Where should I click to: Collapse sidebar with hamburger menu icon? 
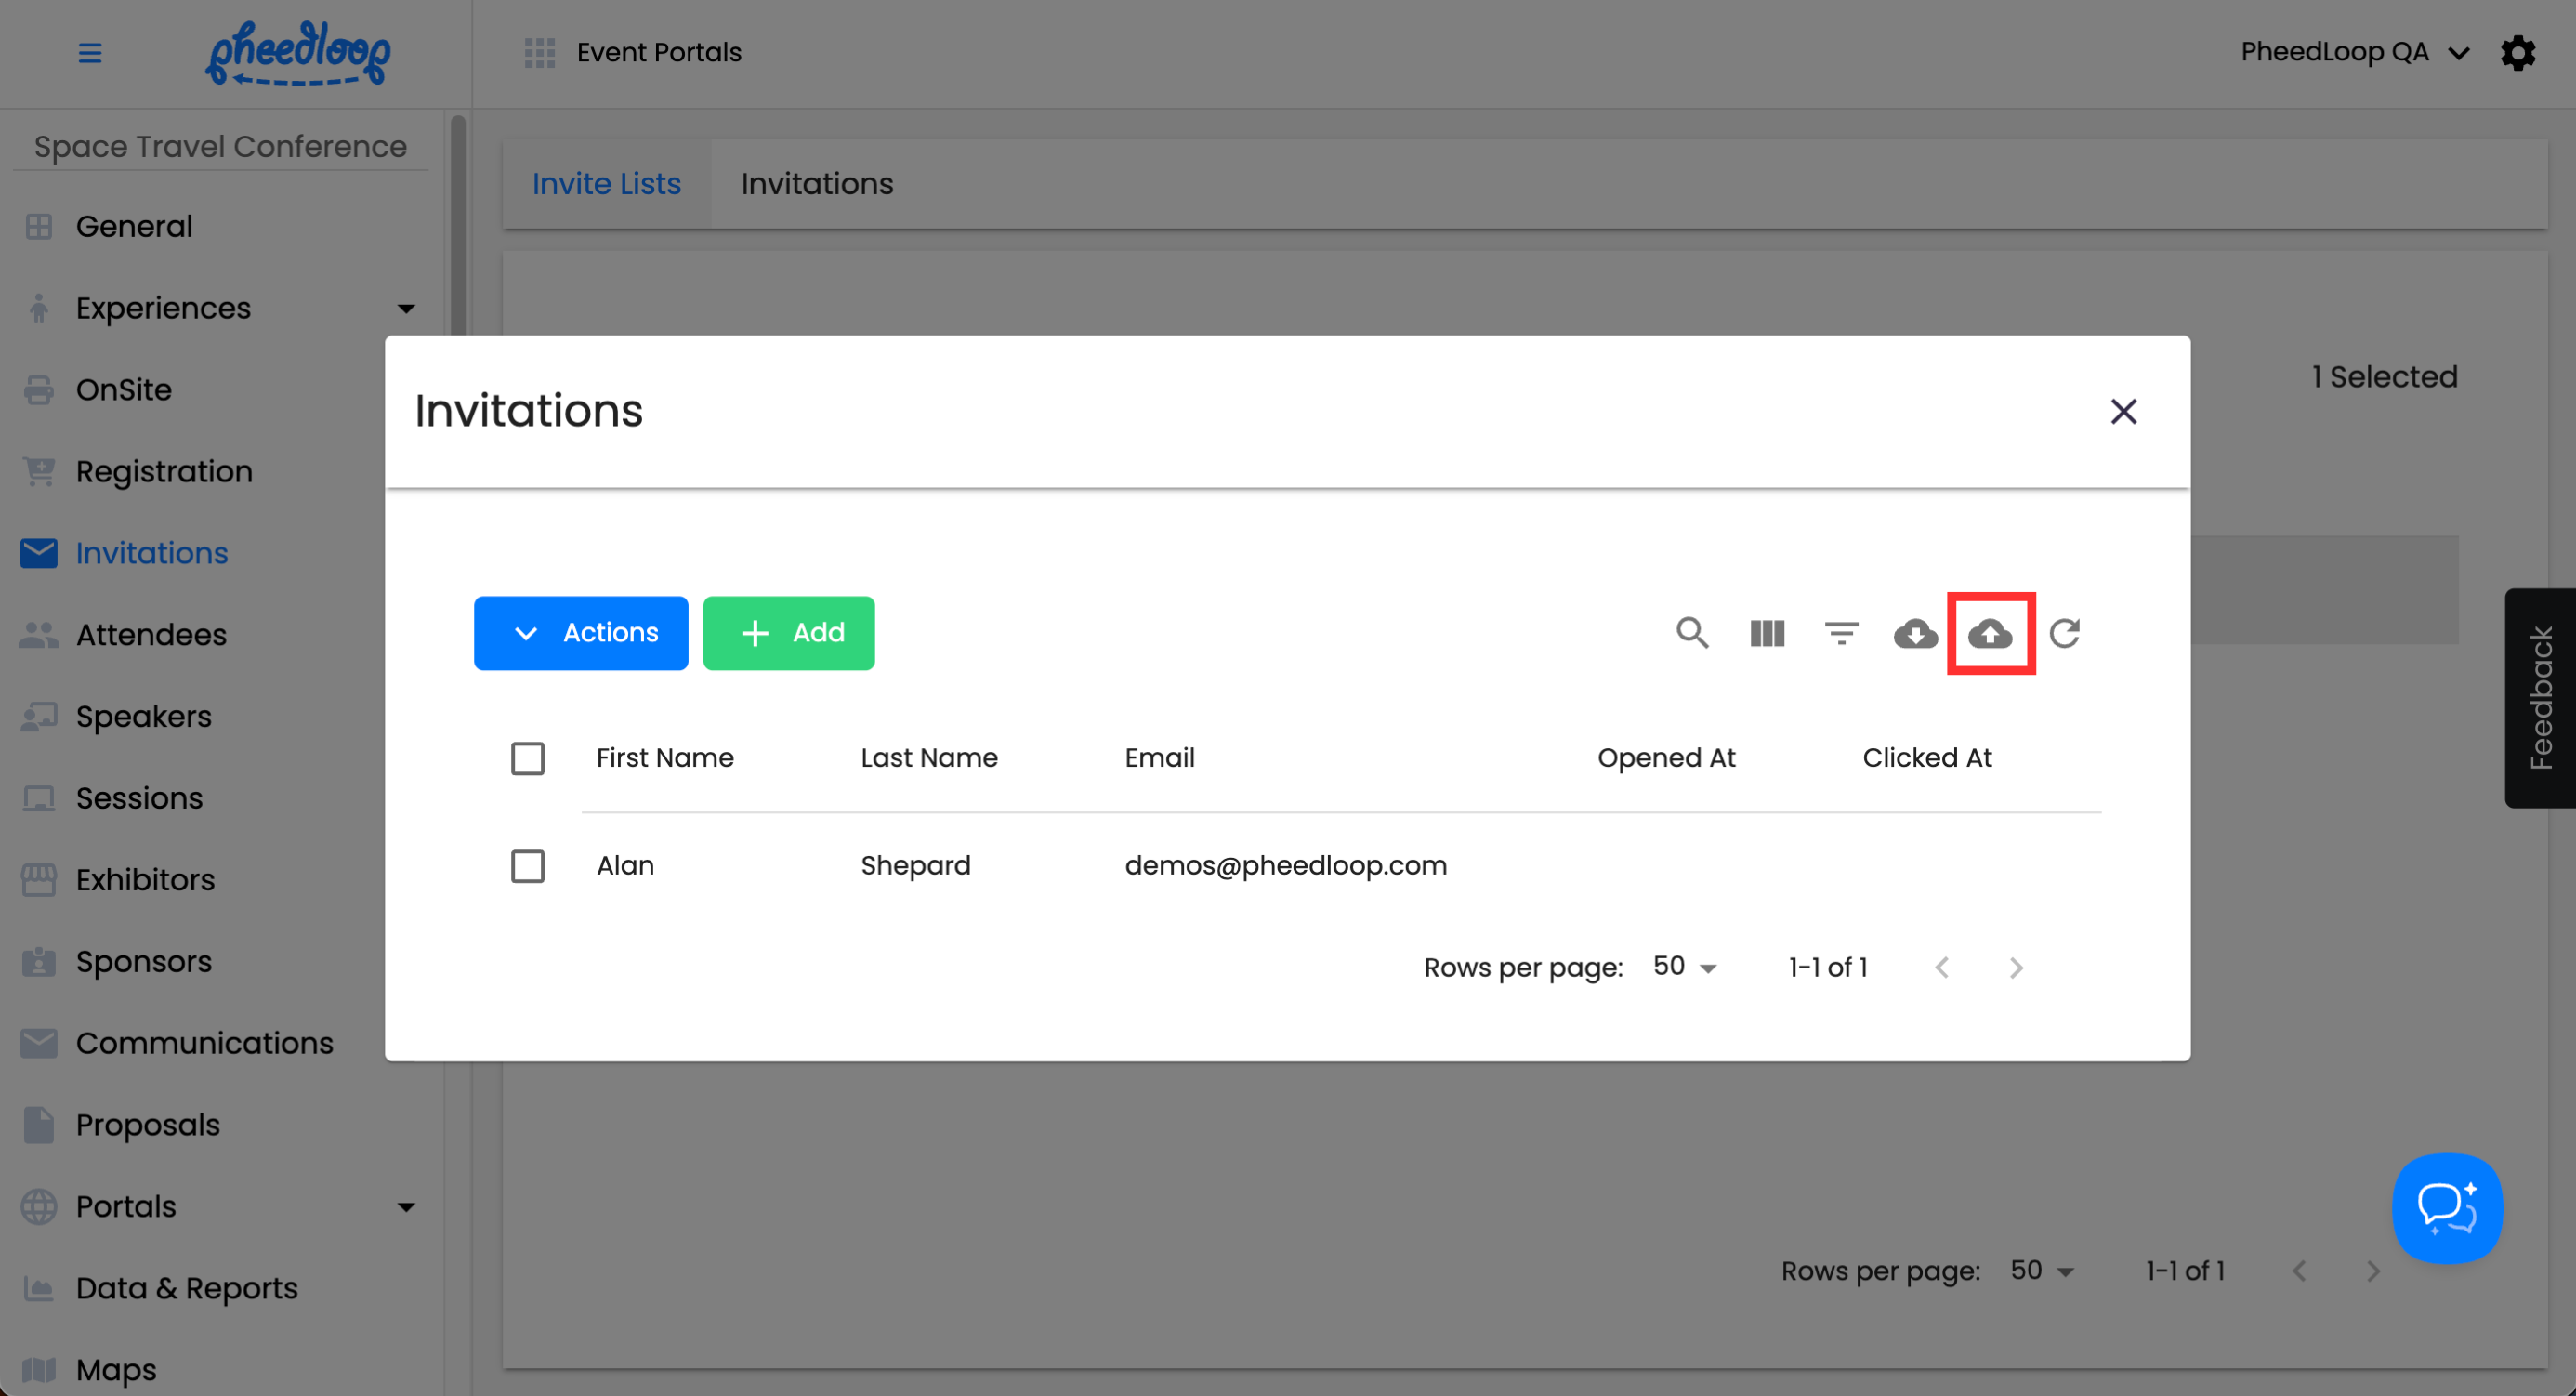[x=90, y=53]
